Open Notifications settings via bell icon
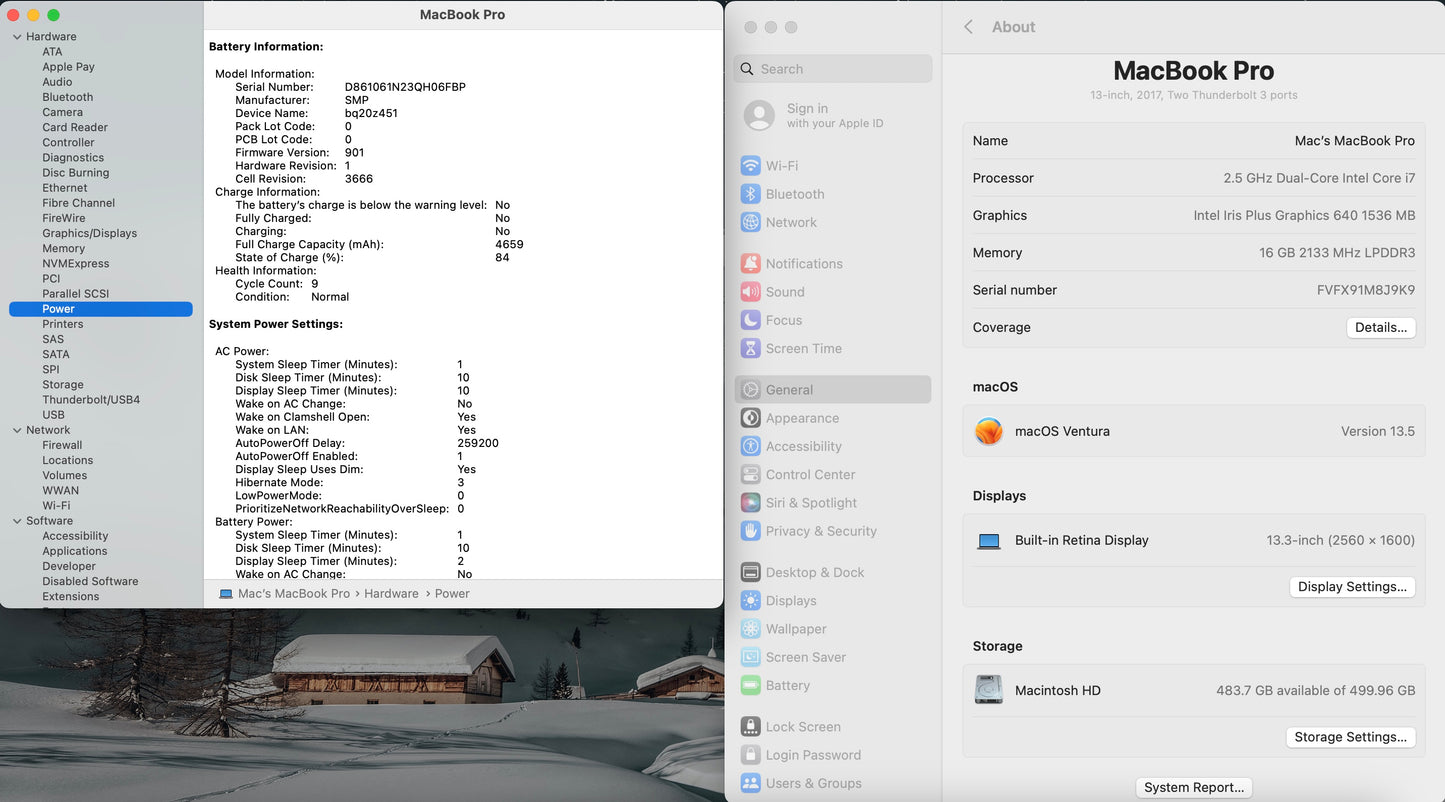 (750, 264)
